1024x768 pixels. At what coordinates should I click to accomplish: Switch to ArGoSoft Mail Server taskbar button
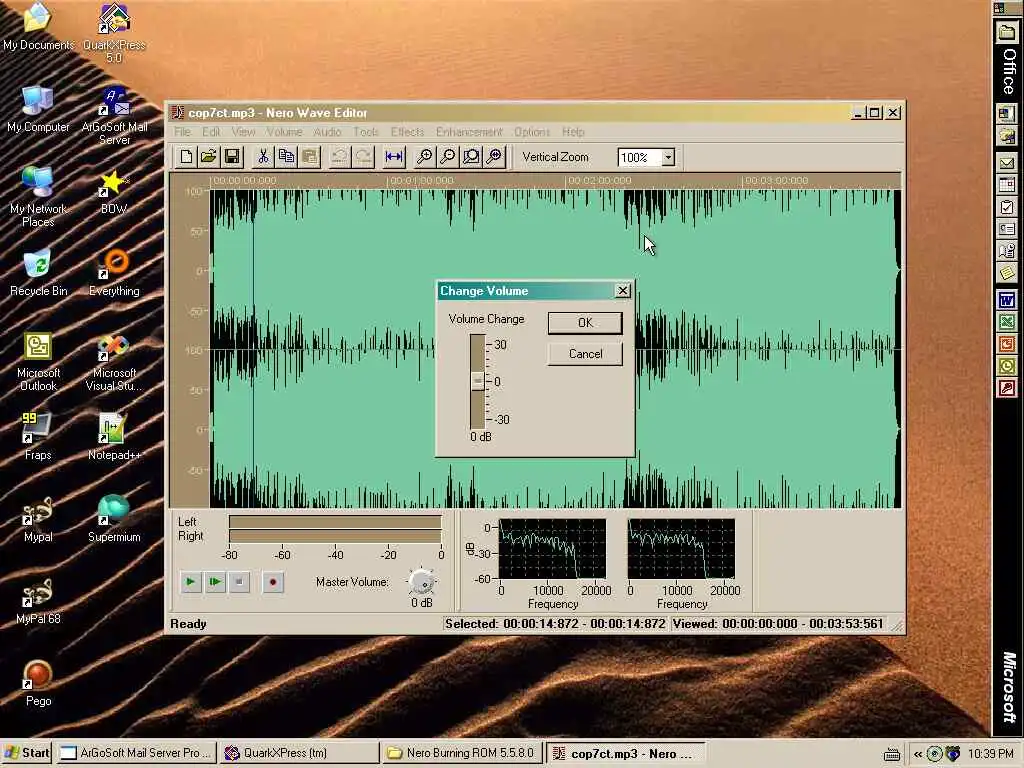pos(136,753)
